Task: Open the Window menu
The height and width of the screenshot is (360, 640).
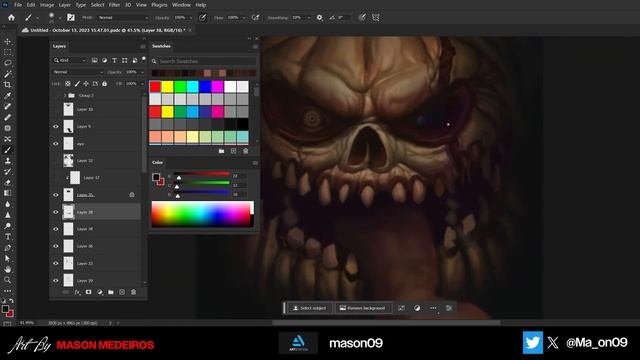Action: coord(181,5)
